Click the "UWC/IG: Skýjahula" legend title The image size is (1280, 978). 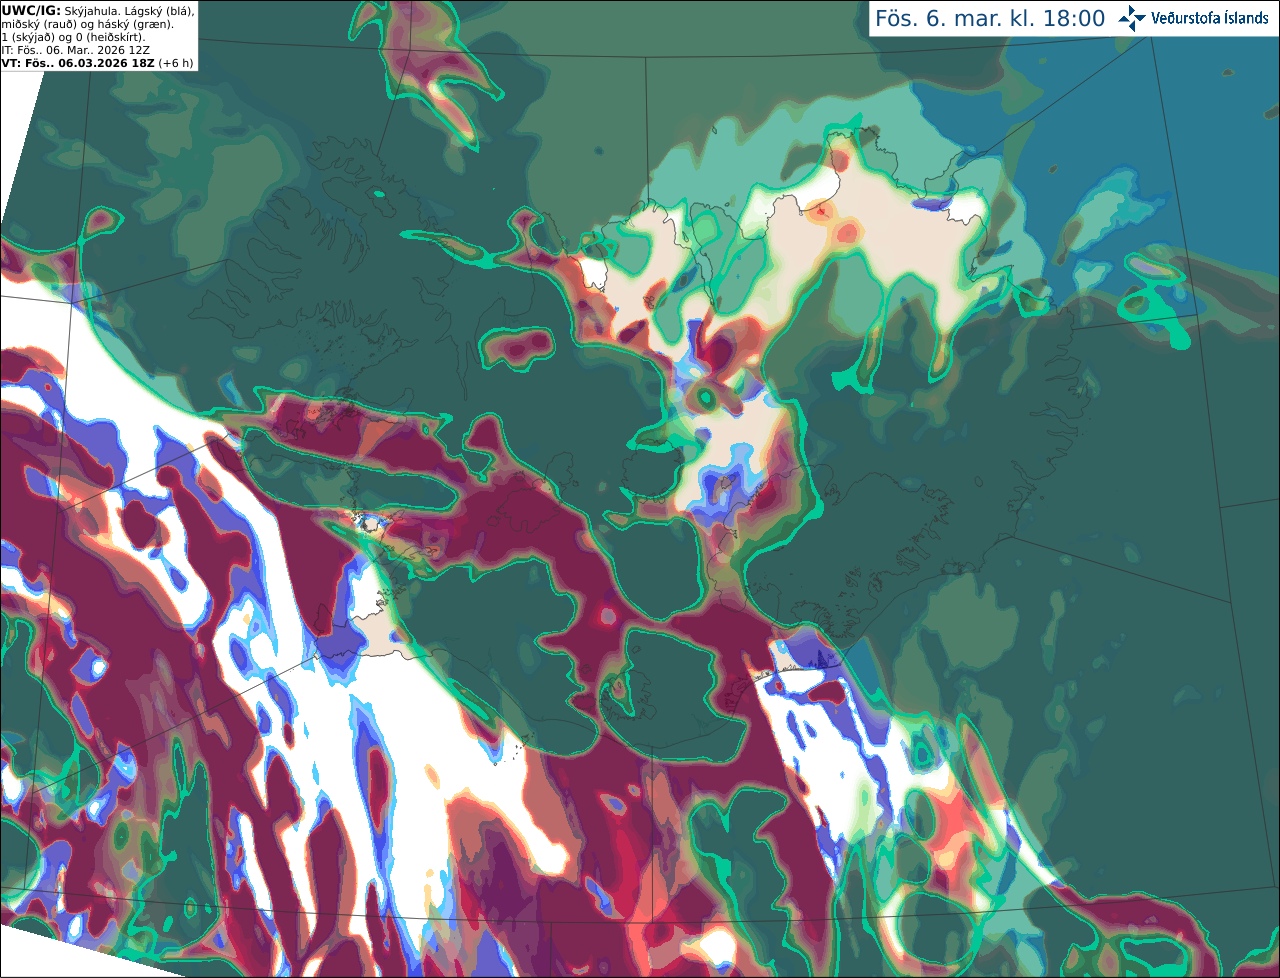(x=60, y=10)
